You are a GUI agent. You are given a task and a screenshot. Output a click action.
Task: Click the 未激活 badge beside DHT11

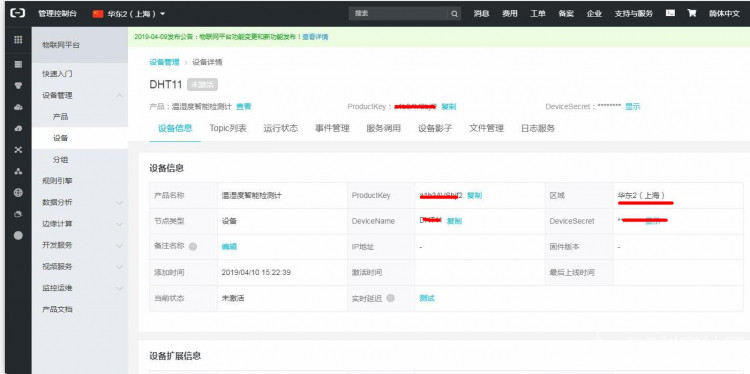click(x=203, y=85)
